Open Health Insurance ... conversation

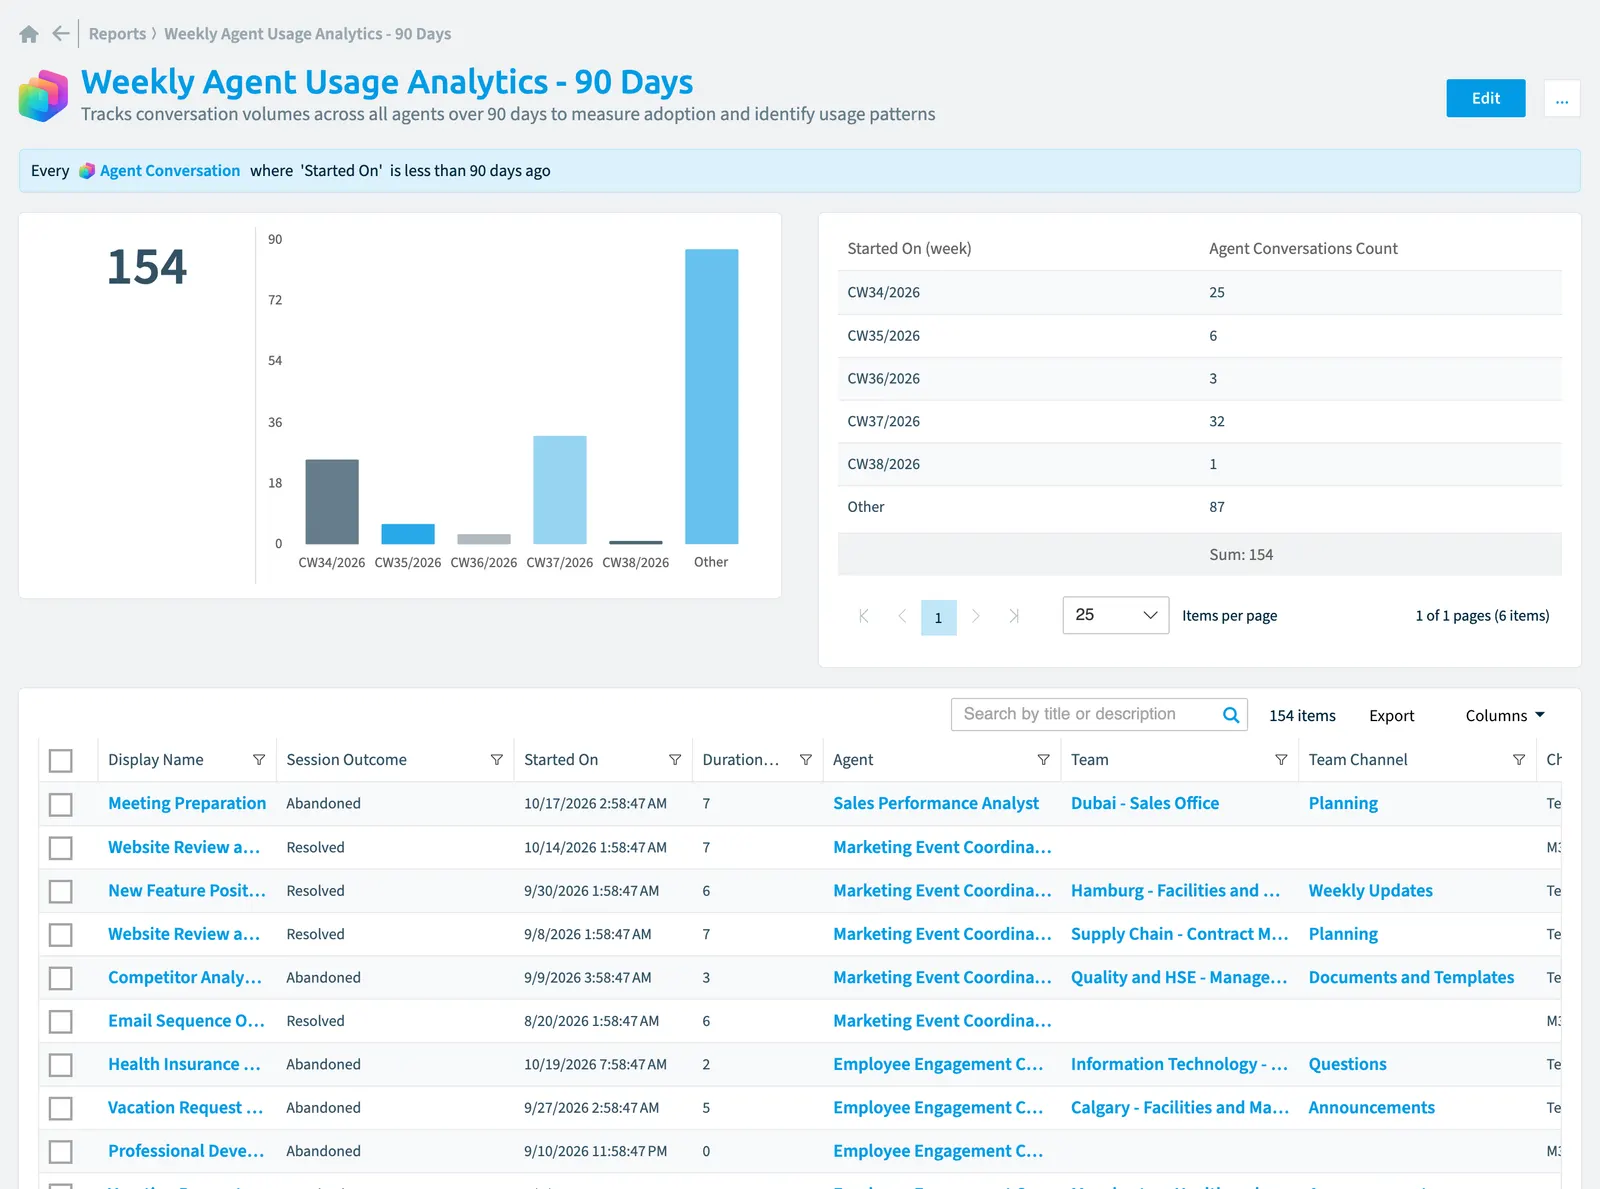click(x=184, y=1064)
